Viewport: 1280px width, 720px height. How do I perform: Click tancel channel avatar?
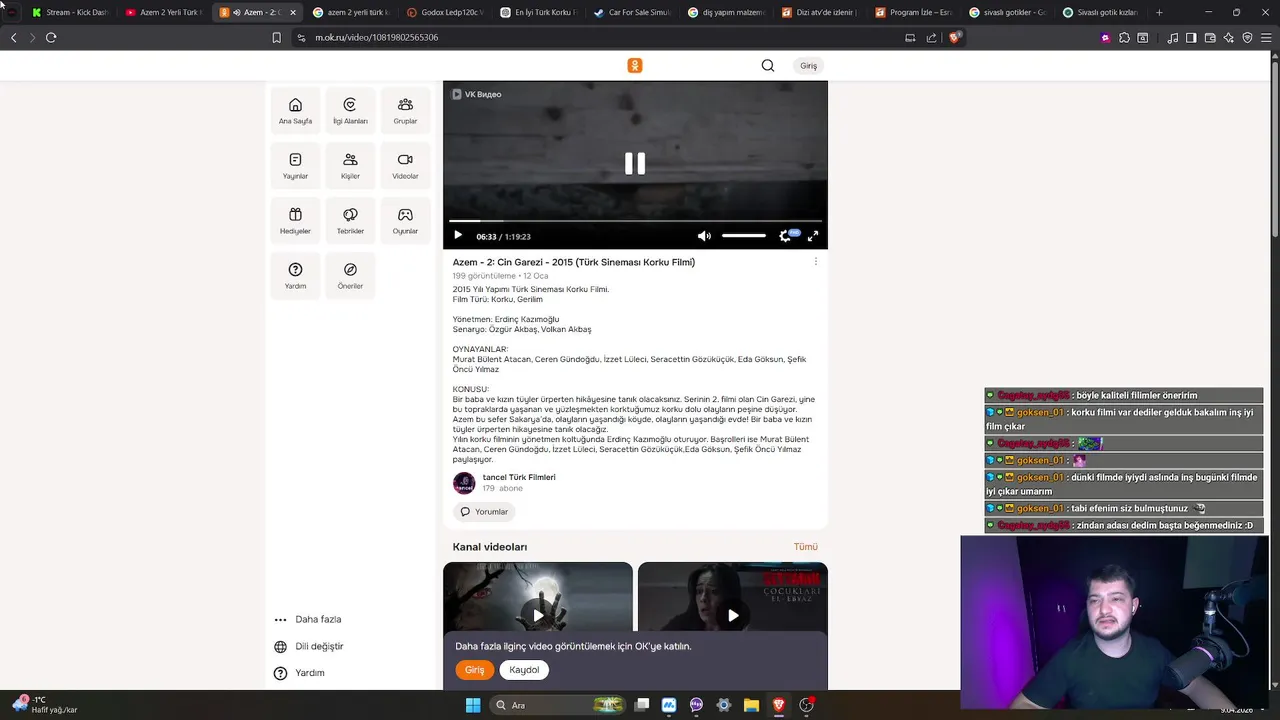click(464, 483)
